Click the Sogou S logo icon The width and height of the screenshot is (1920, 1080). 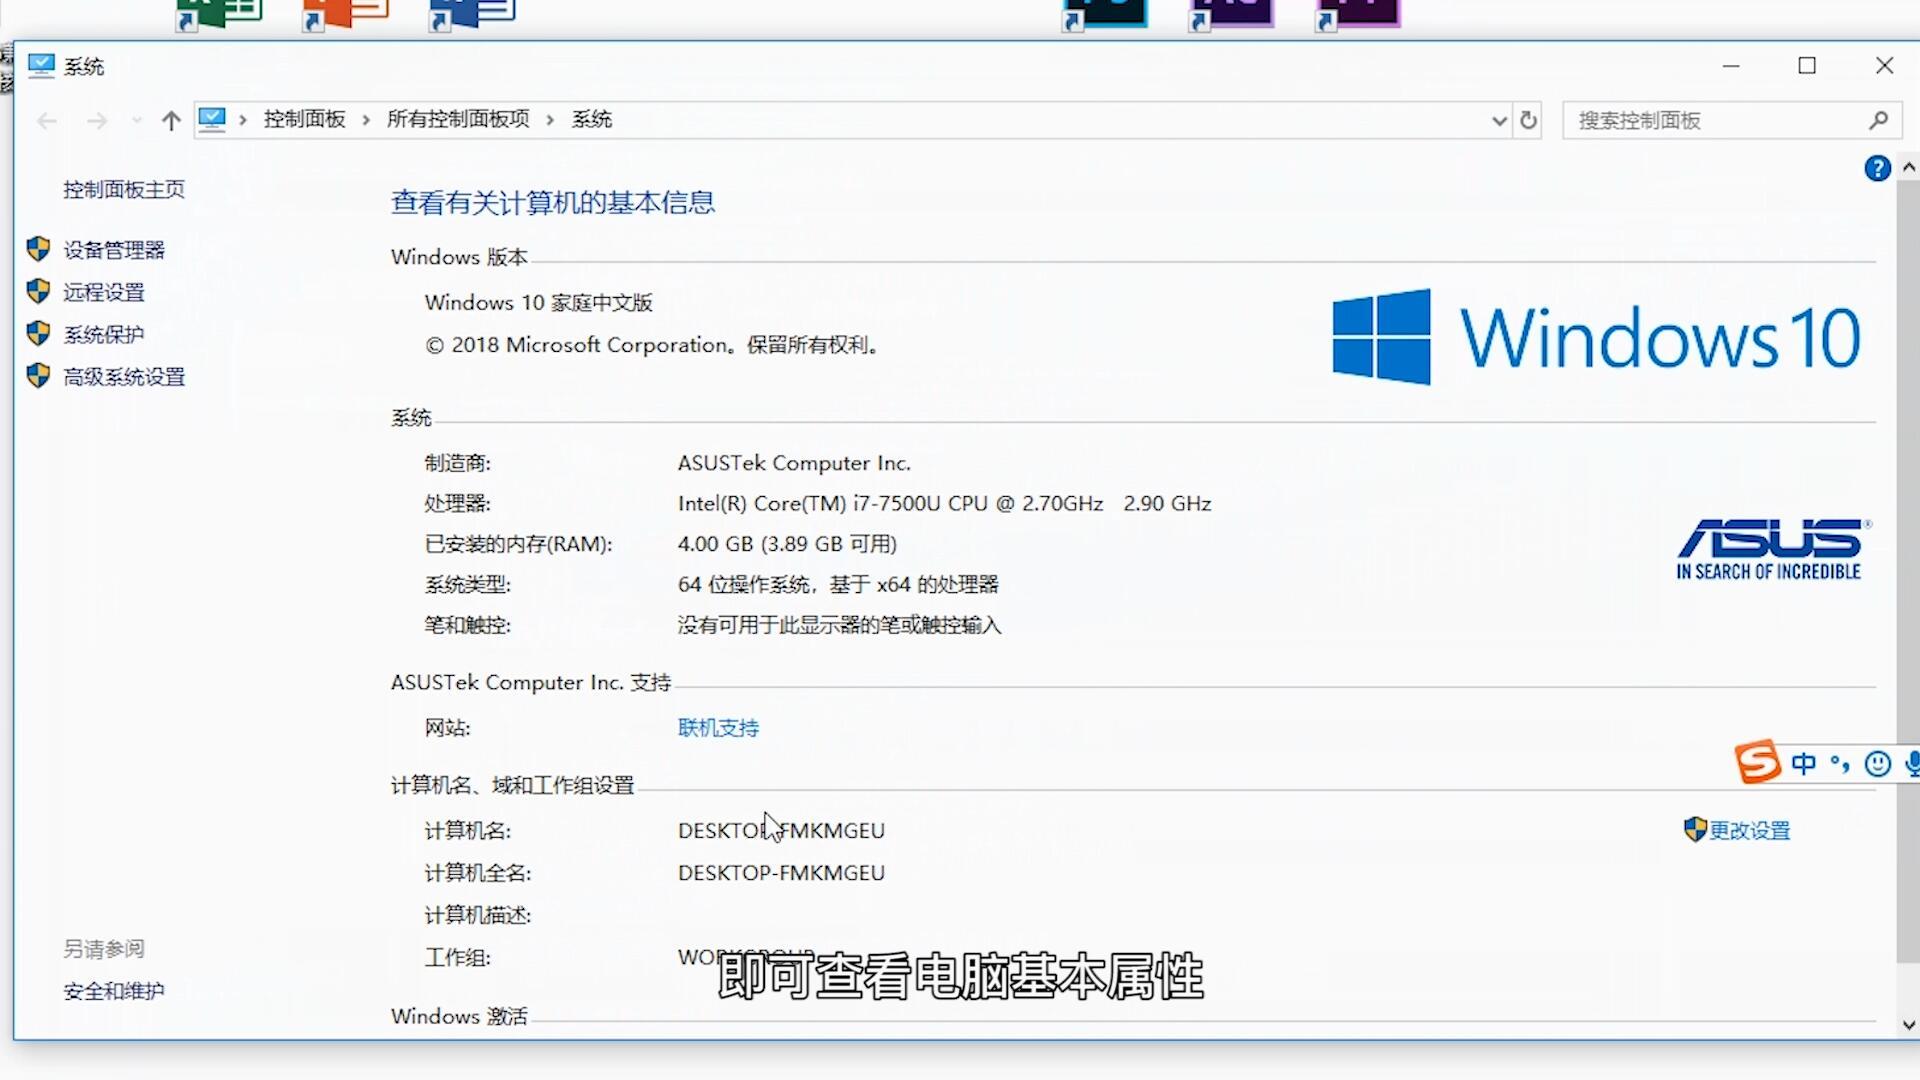1757,762
